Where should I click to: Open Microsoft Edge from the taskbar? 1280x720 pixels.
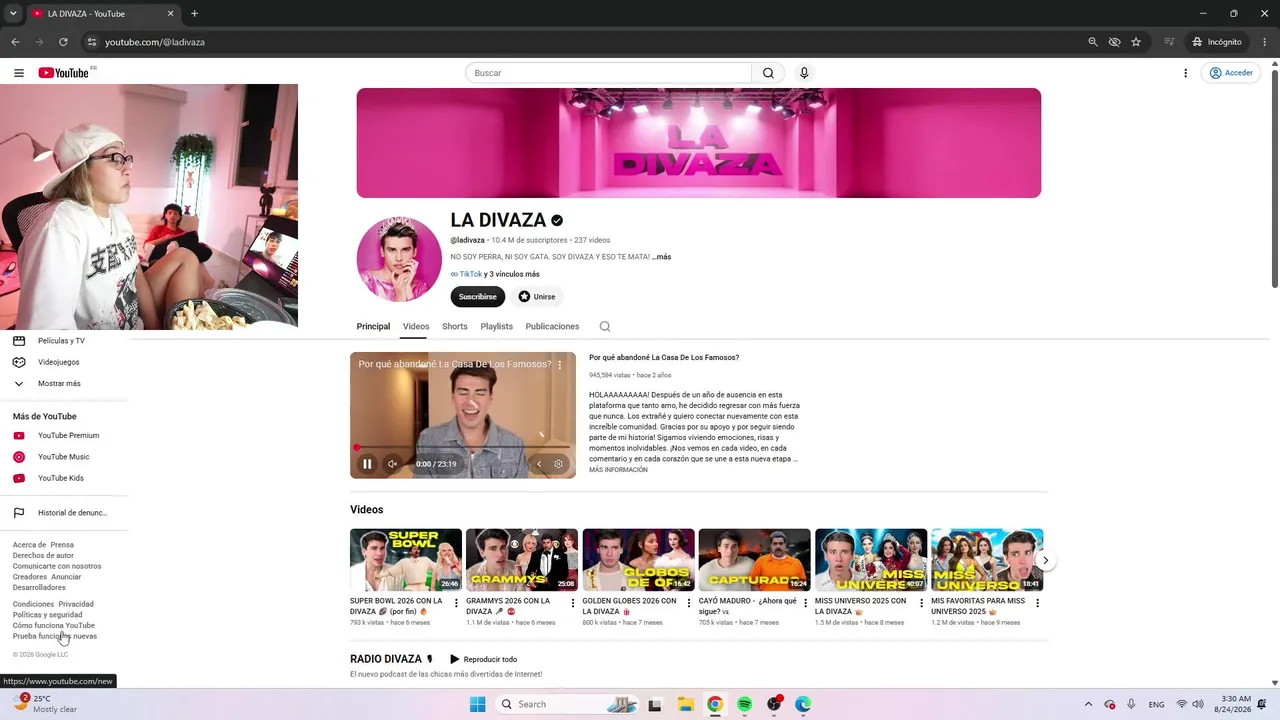(803, 704)
